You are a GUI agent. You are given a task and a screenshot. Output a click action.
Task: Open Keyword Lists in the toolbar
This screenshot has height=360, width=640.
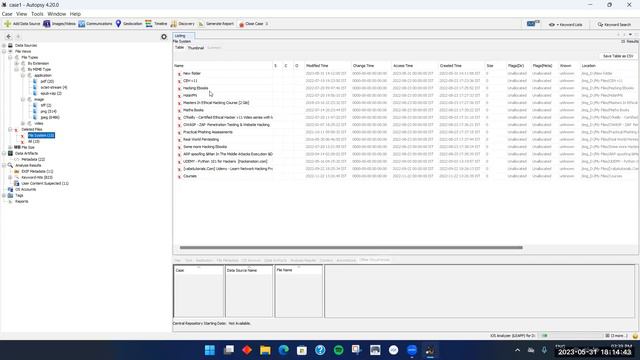point(566,24)
